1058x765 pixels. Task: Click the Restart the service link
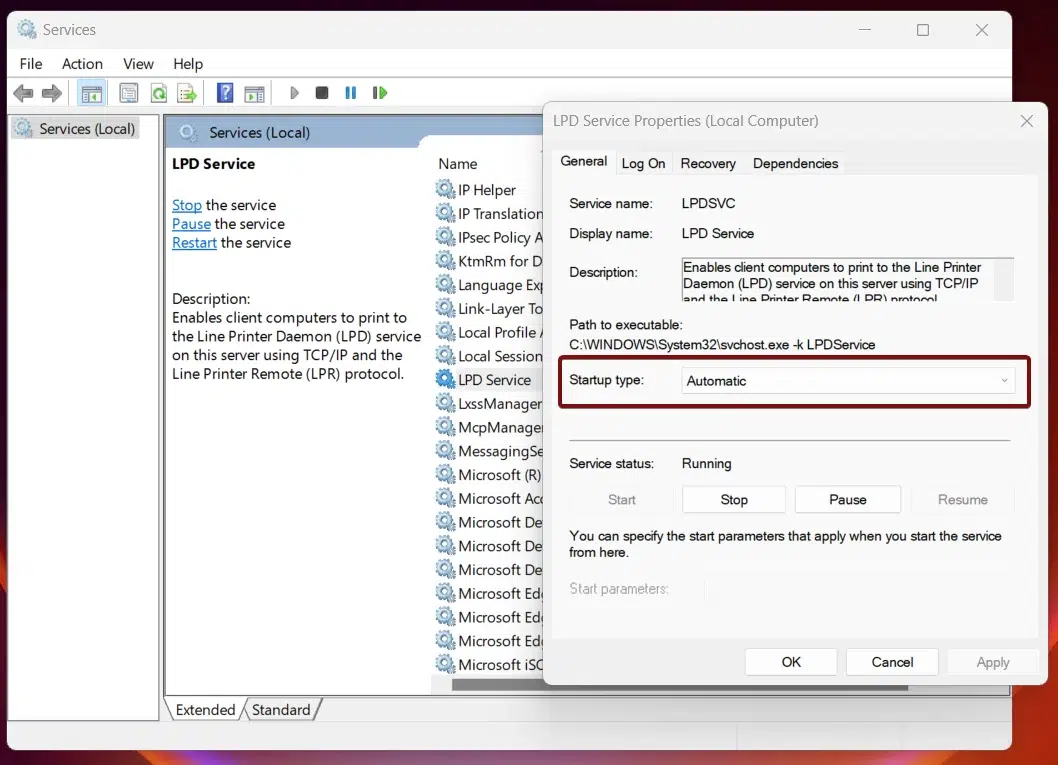194,242
